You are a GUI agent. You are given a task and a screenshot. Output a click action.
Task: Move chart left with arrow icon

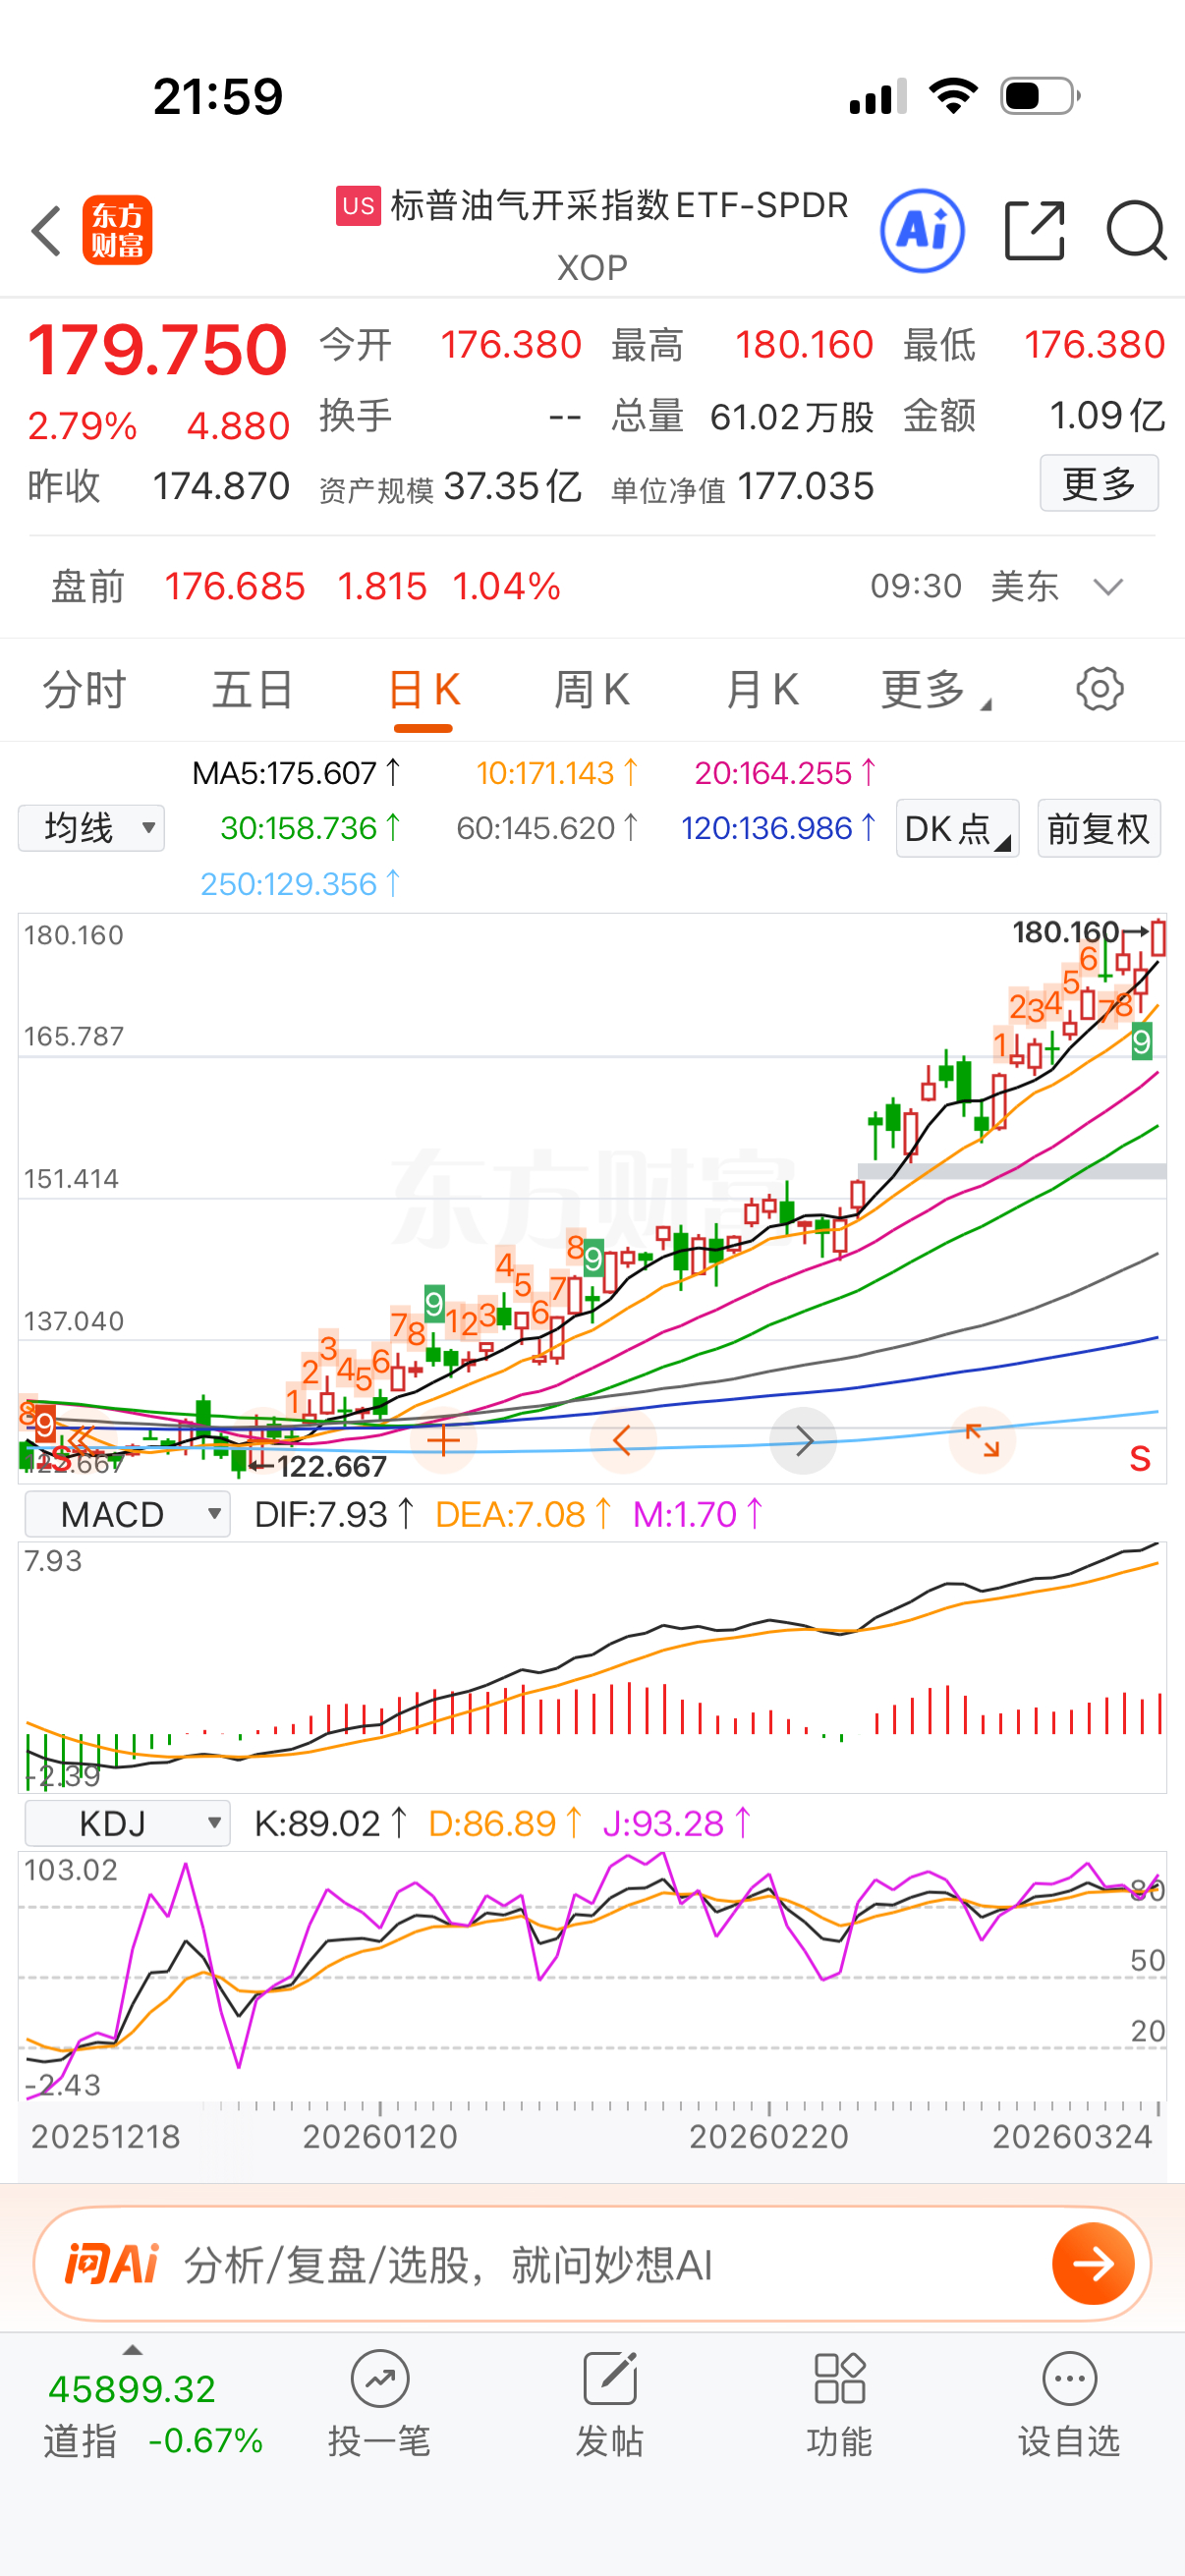622,1440
